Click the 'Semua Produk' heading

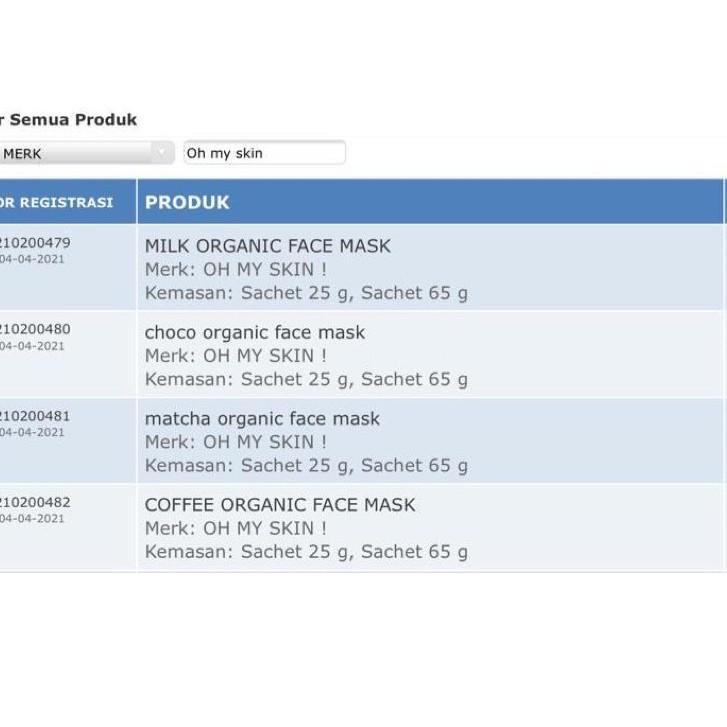(x=72, y=120)
